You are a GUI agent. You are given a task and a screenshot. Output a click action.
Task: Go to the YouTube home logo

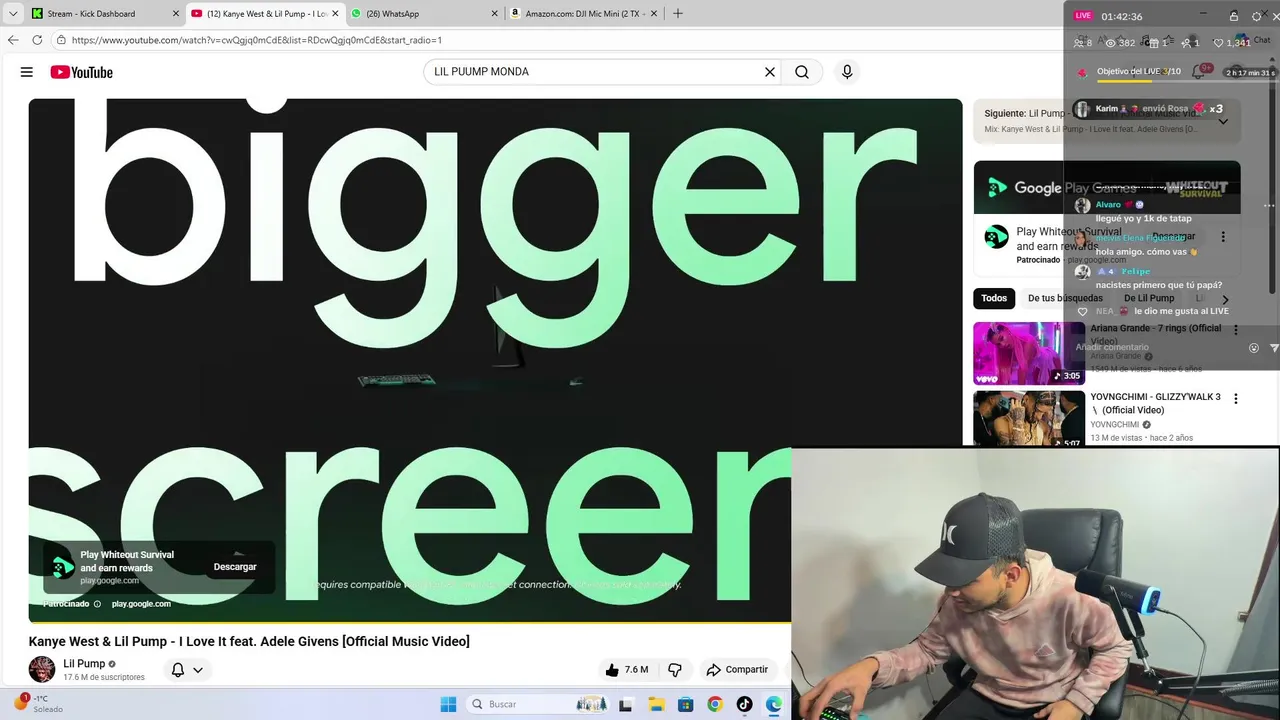(x=81, y=72)
